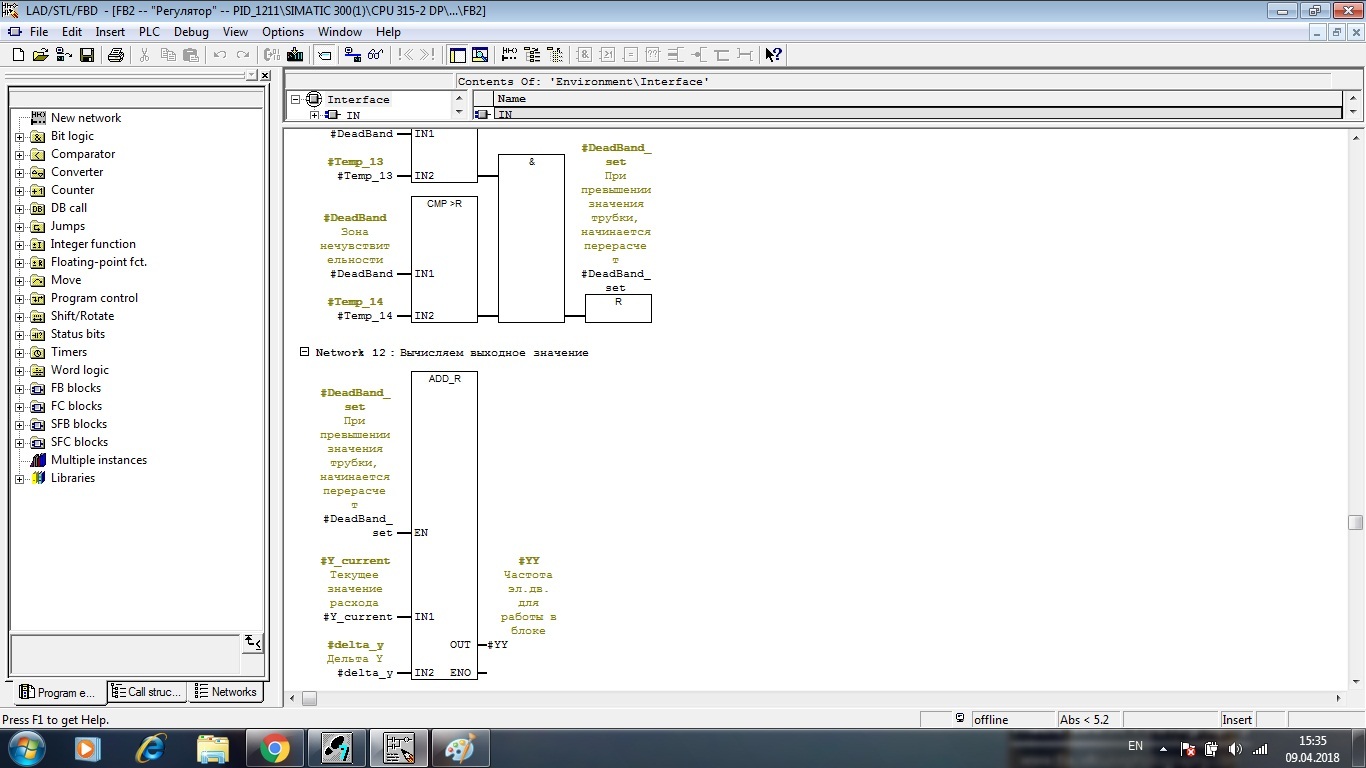Open the File menu
Screen dimensions: 1366x768
39,32
